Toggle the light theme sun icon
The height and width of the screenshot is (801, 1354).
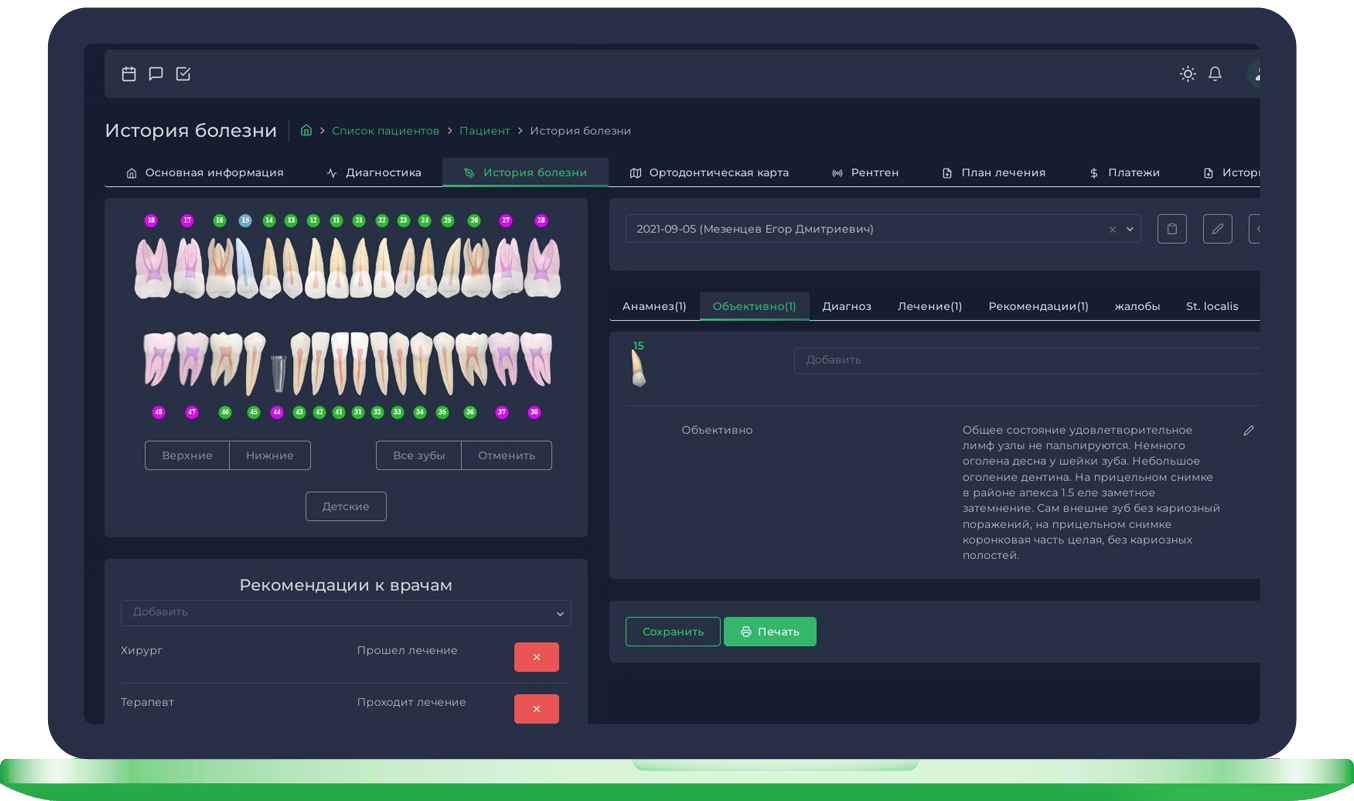pos(1188,73)
